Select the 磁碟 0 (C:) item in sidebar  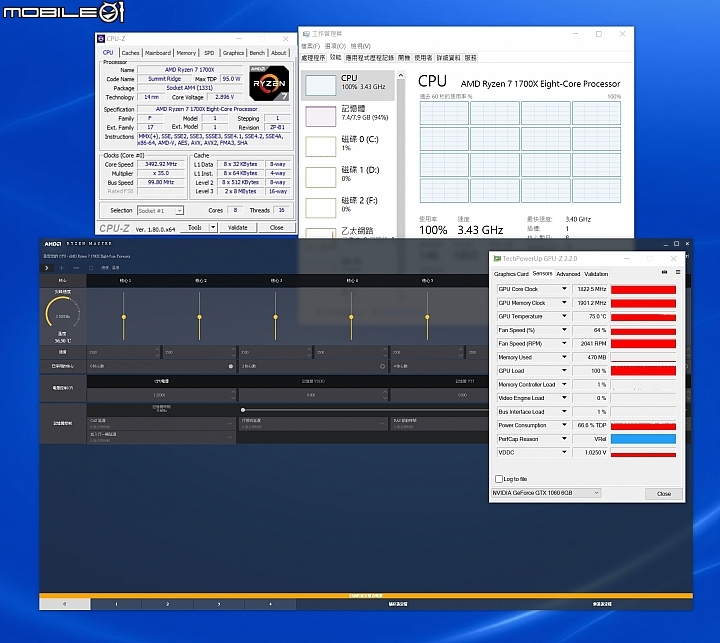click(348, 145)
